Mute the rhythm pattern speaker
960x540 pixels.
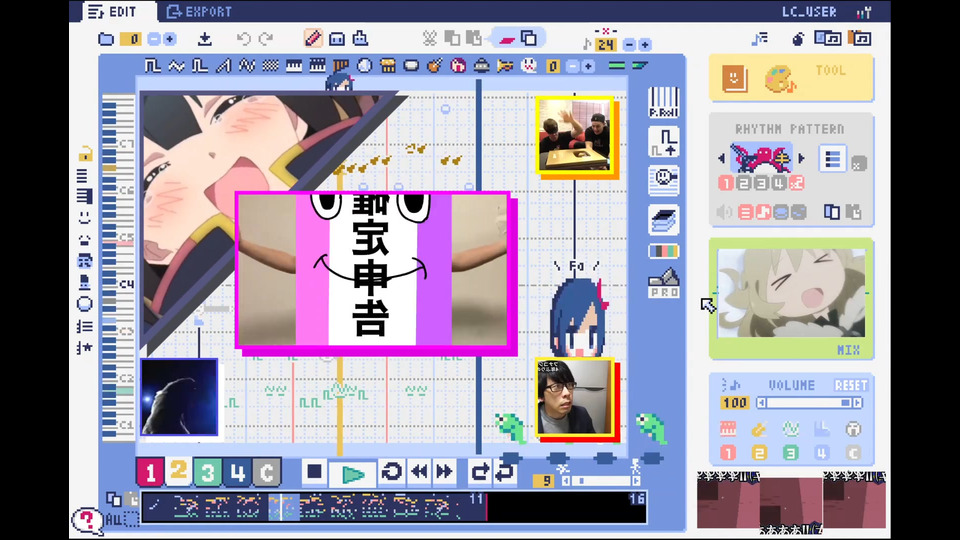(x=724, y=212)
